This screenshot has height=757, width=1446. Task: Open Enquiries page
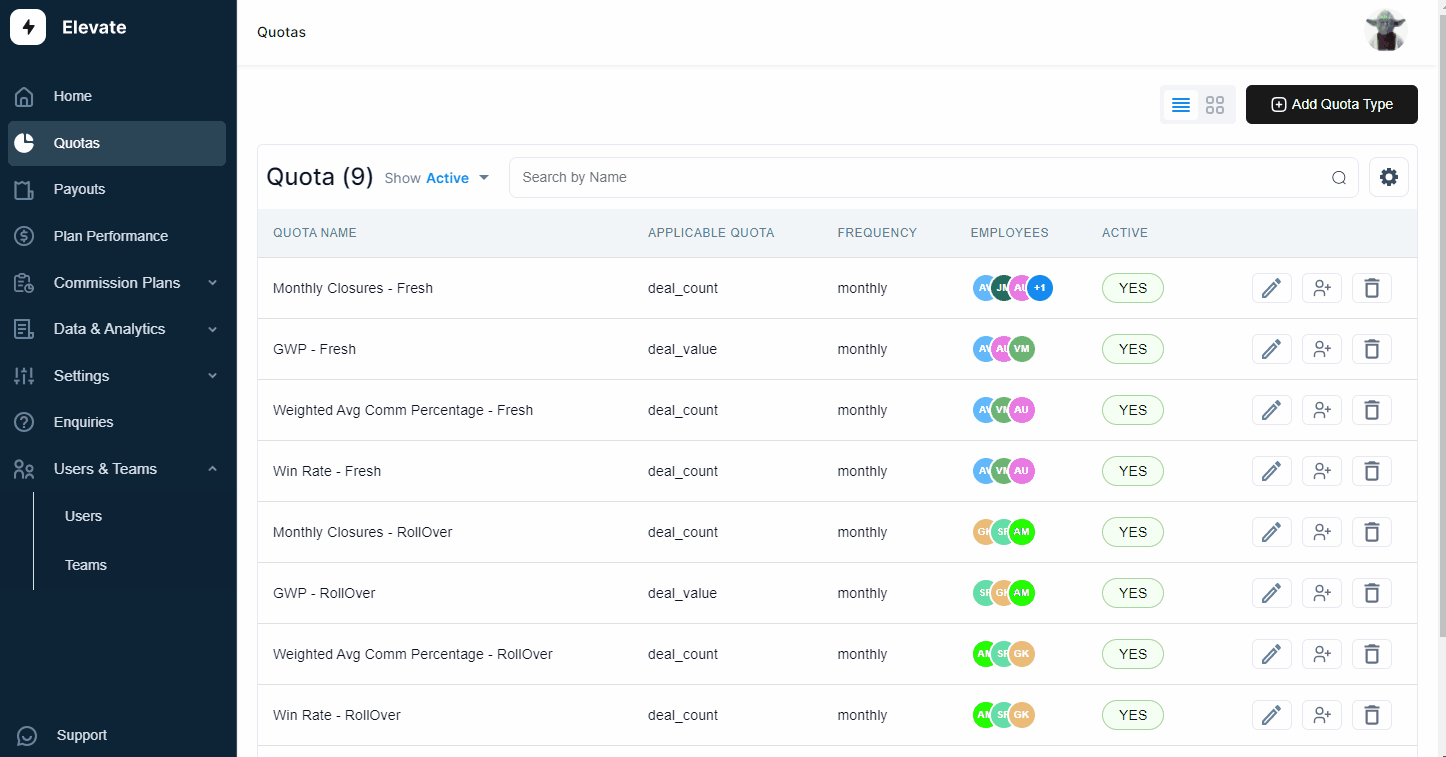(117, 422)
